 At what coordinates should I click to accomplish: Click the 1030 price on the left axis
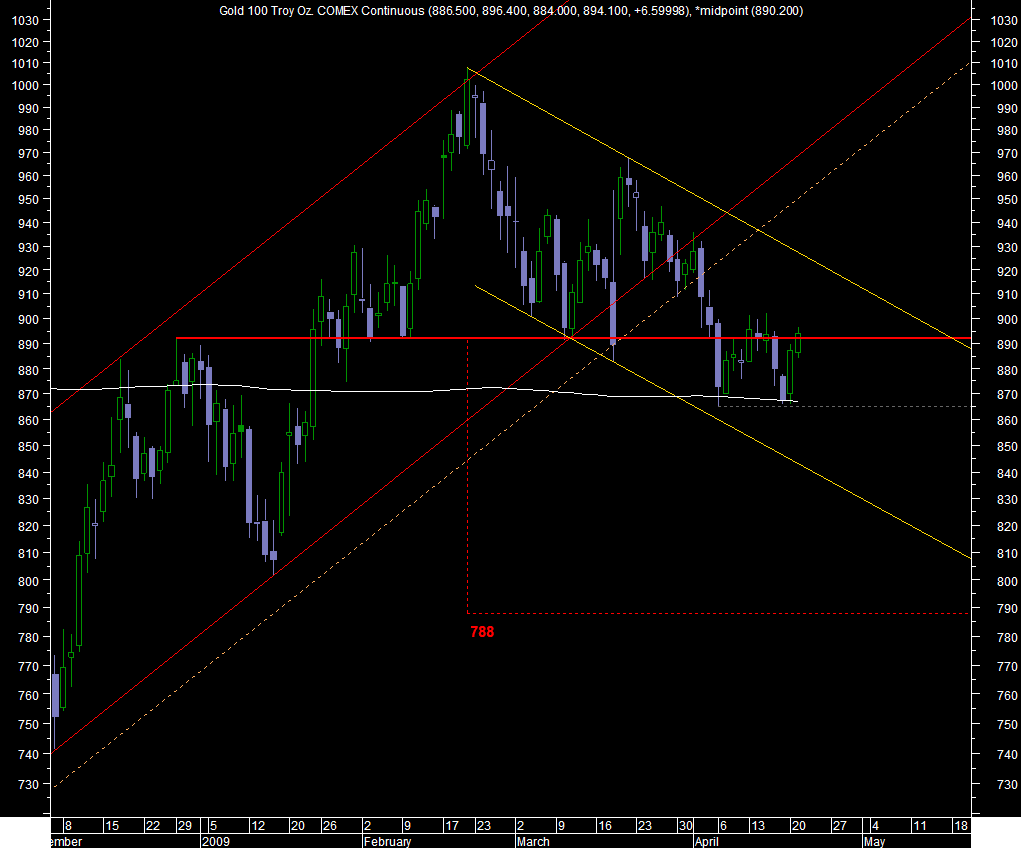tap(25, 20)
